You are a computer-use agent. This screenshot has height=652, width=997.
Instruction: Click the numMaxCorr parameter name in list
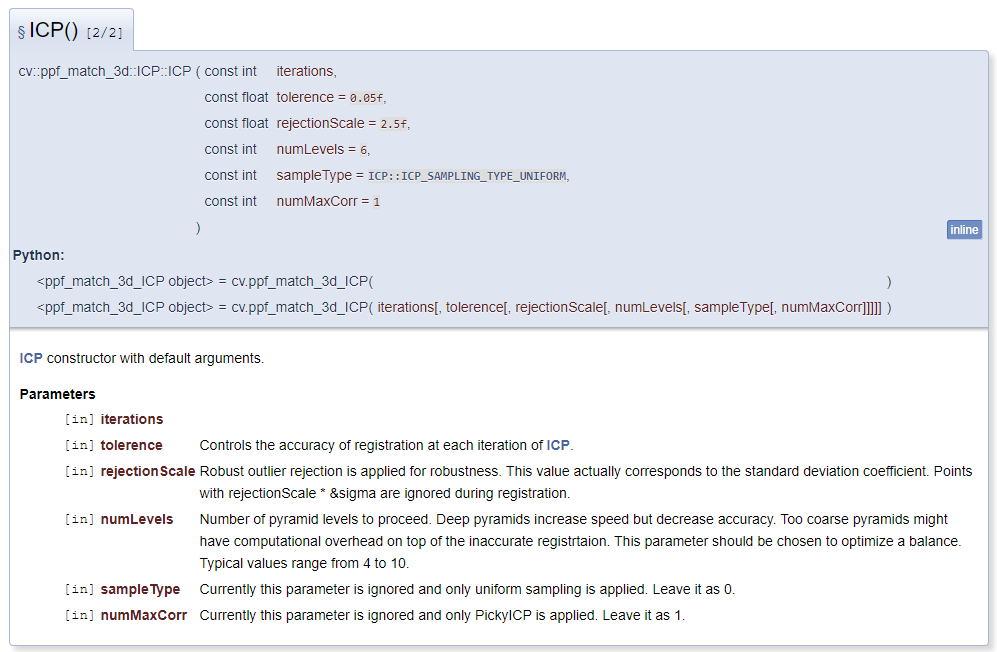pyautogui.click(x=143, y=615)
